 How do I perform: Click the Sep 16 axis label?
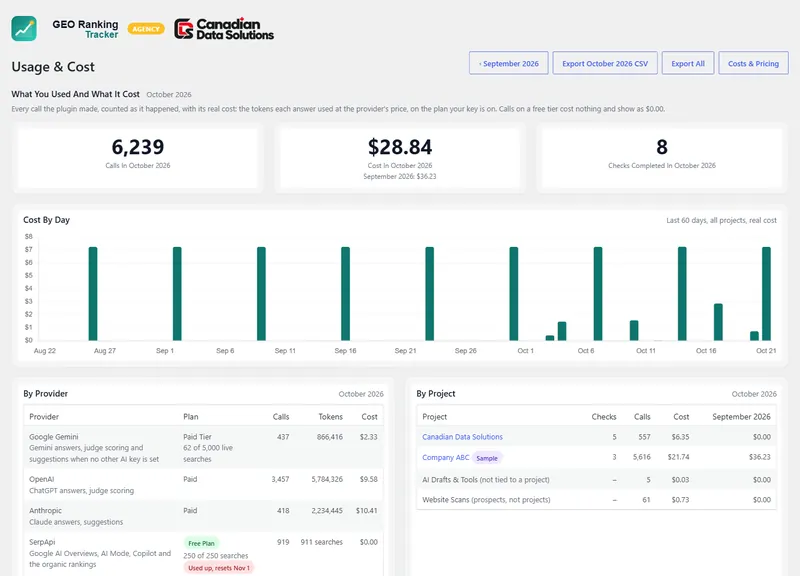point(345,350)
